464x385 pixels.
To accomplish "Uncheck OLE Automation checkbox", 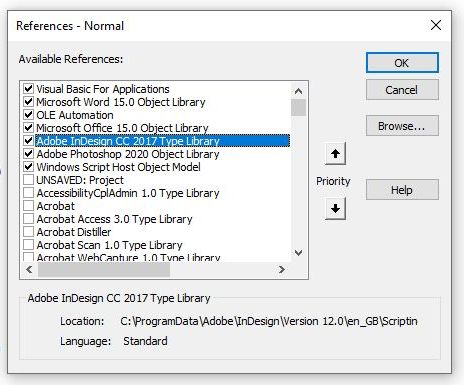I will pyautogui.click(x=28, y=115).
